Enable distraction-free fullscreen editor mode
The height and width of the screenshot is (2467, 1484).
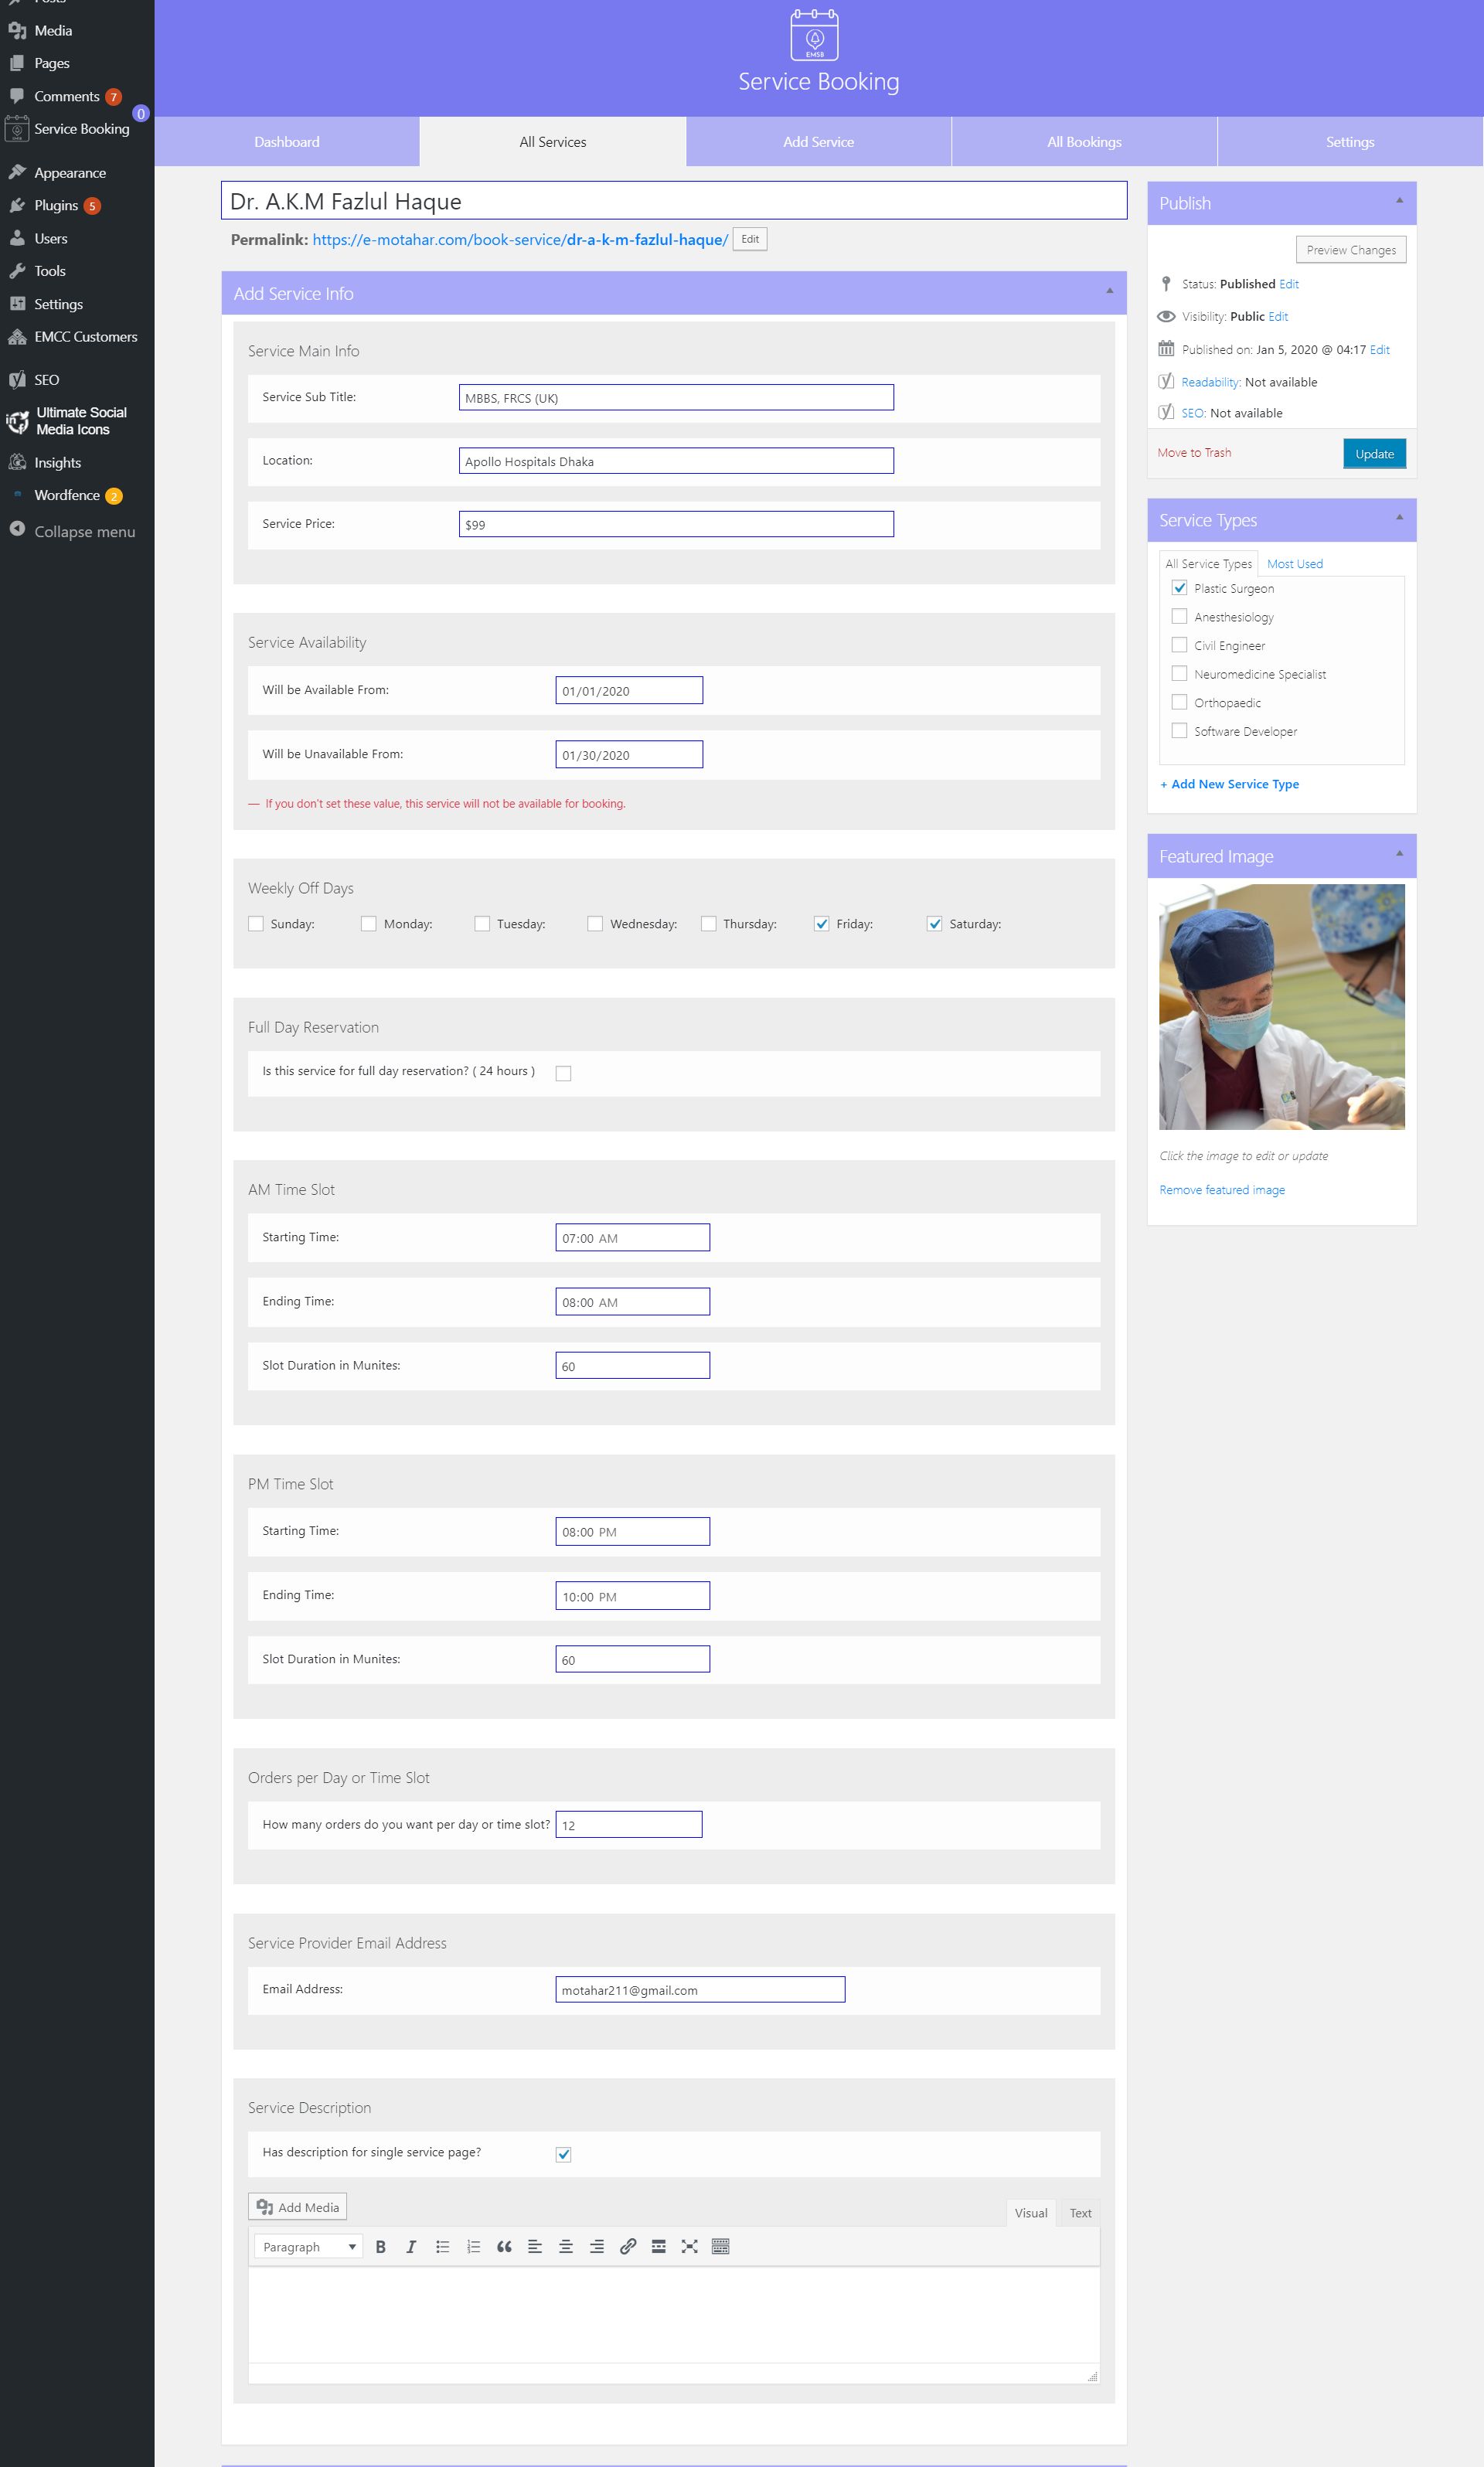pos(689,2246)
